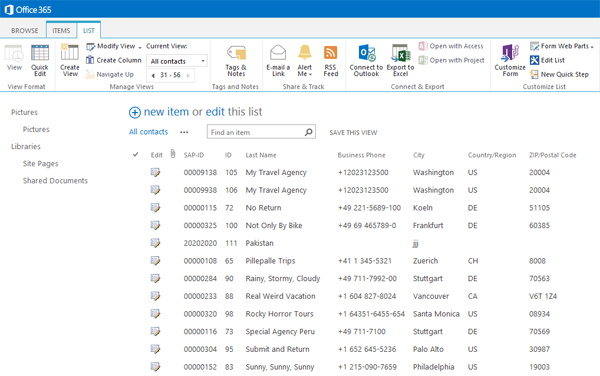Select the LIST ribbon tab

click(x=88, y=31)
